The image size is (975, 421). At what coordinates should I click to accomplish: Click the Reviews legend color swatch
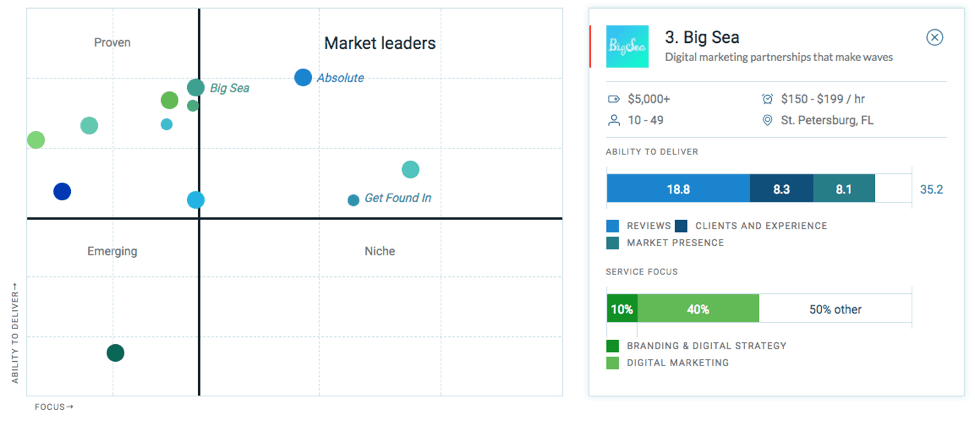point(613,226)
